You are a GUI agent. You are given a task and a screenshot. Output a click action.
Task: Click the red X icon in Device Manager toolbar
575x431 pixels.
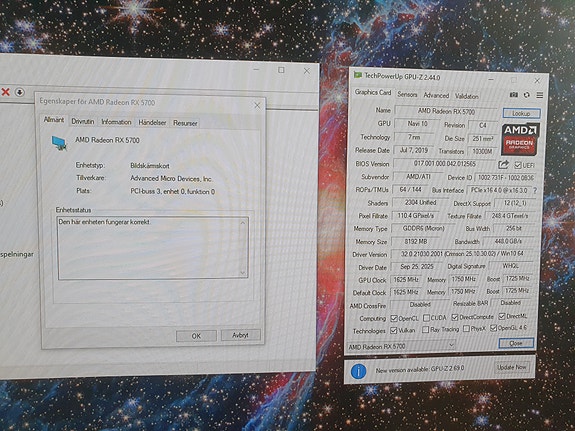pos(6,92)
